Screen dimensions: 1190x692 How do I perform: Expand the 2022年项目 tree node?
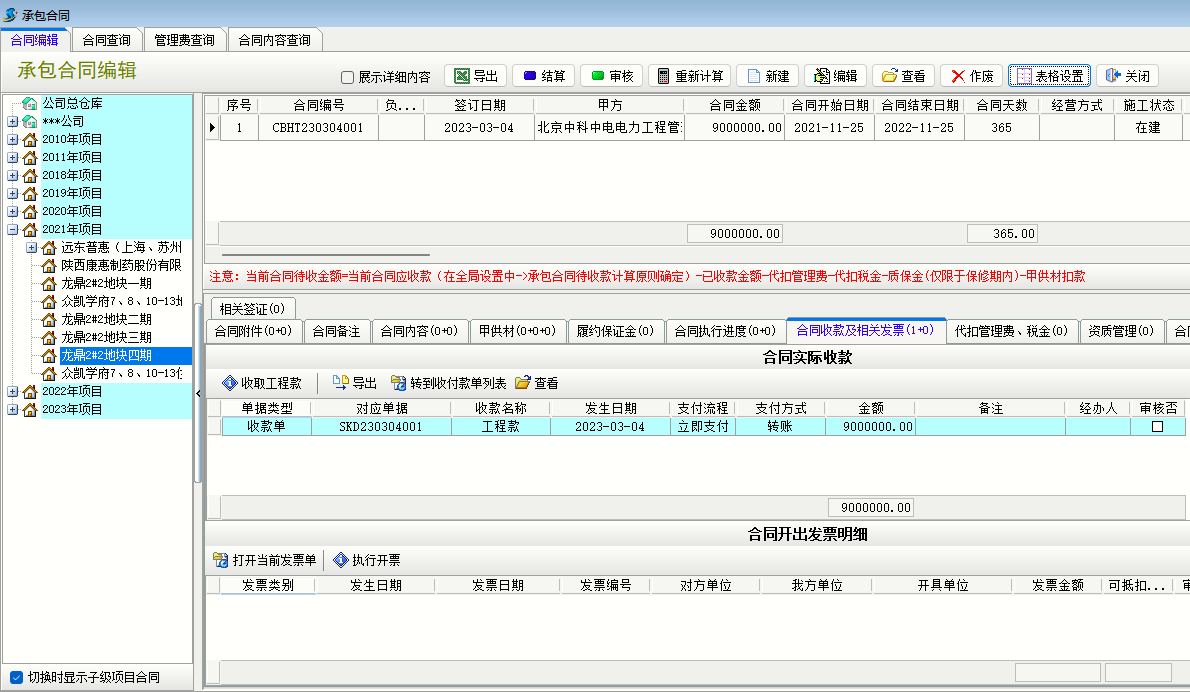click(12, 391)
